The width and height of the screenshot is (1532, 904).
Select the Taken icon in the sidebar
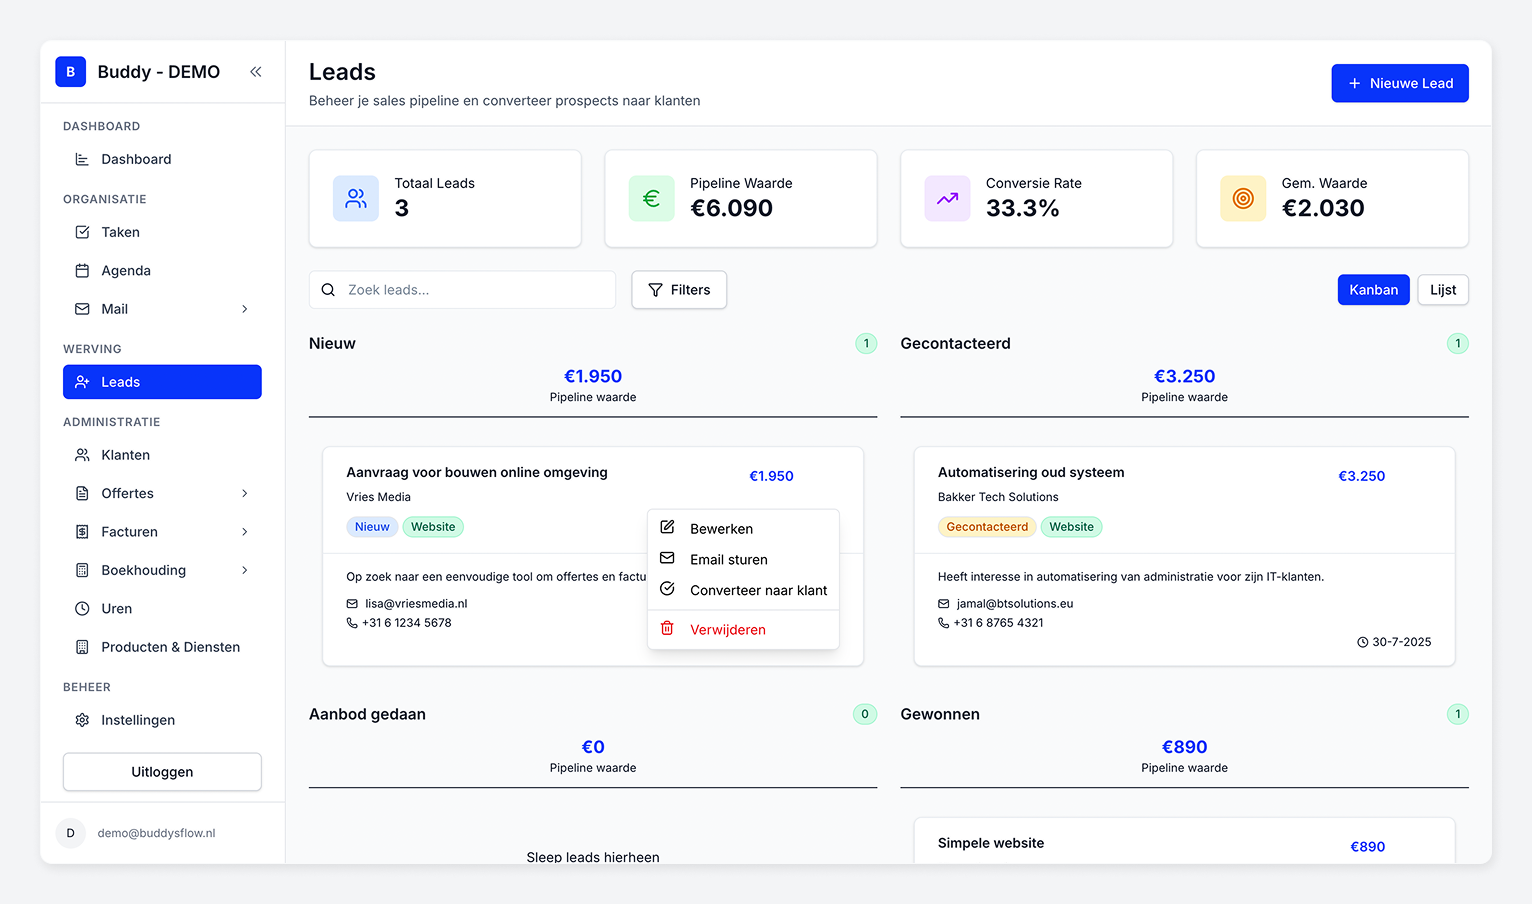82,232
